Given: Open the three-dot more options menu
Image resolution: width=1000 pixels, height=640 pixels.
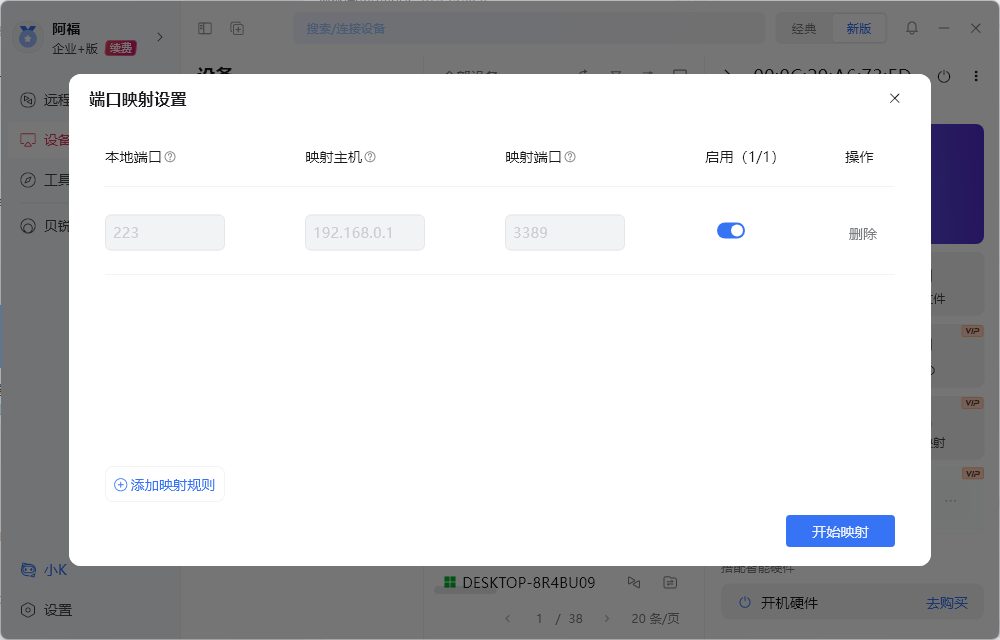Looking at the screenshot, I should click(x=975, y=75).
